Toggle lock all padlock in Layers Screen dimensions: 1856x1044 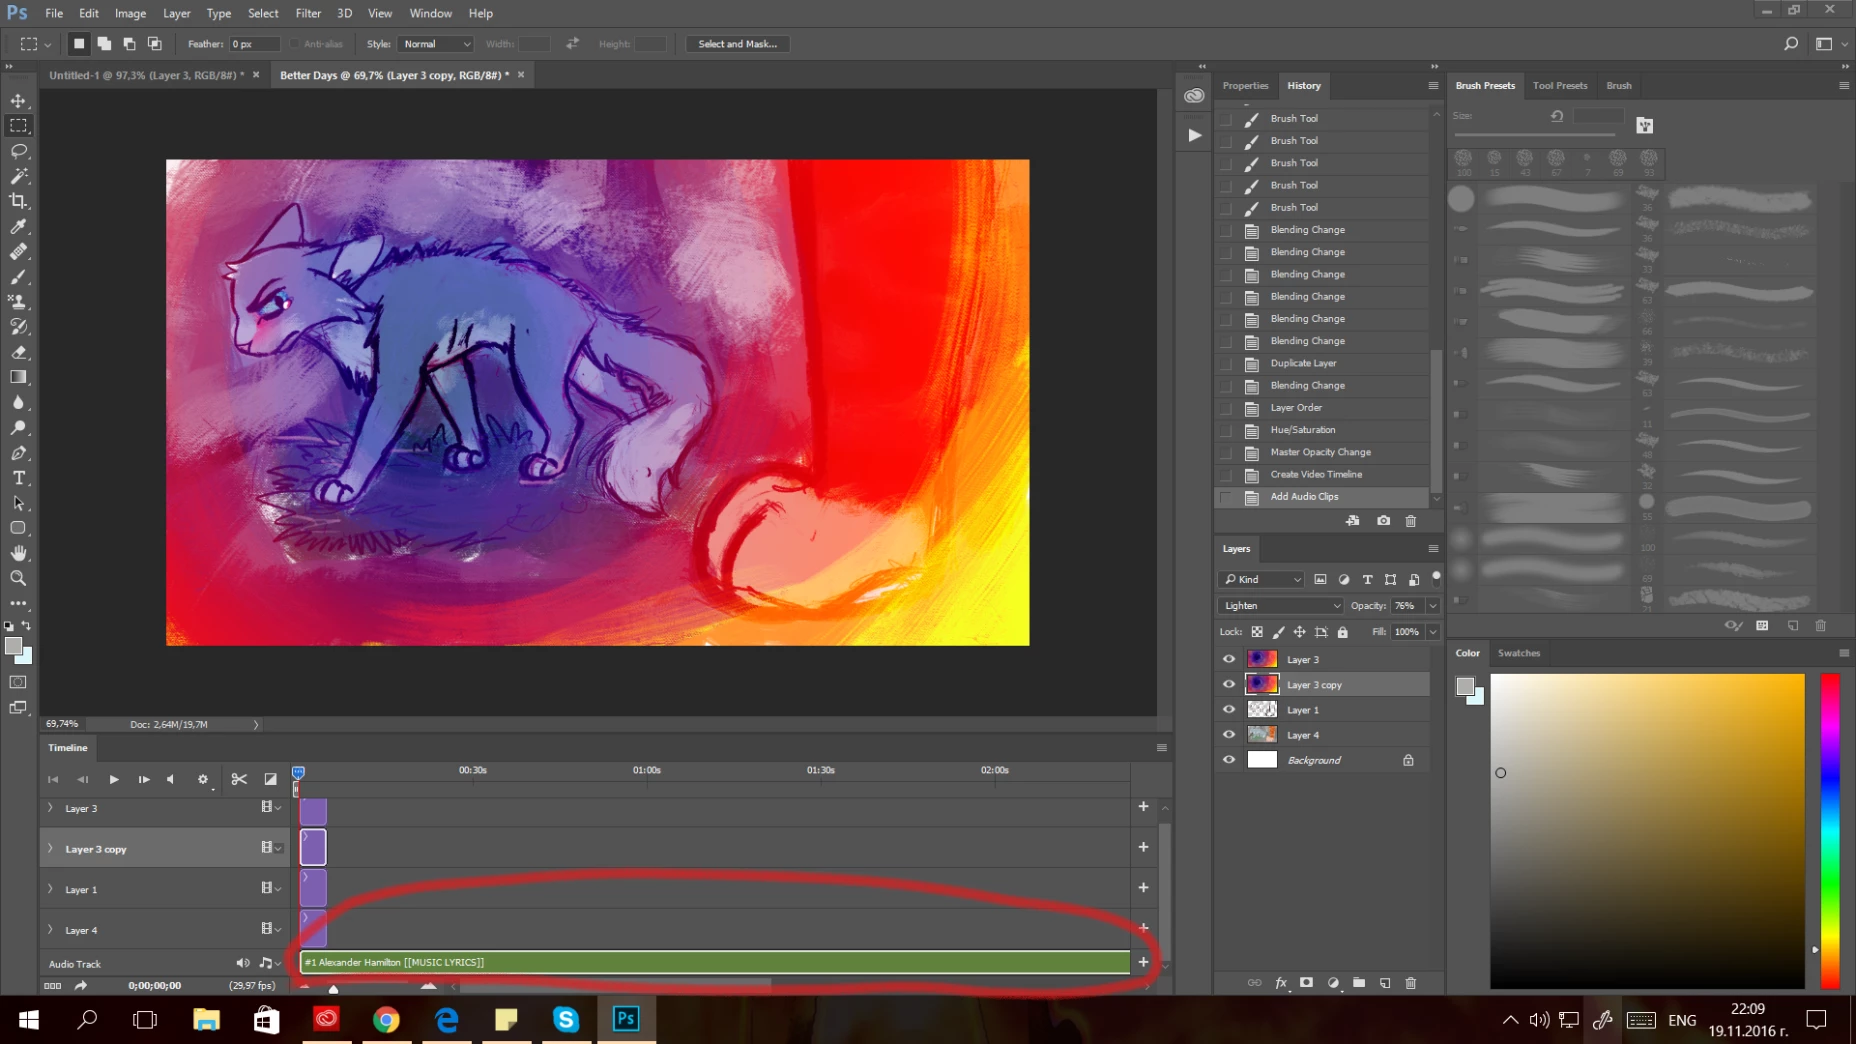coord(1343,632)
